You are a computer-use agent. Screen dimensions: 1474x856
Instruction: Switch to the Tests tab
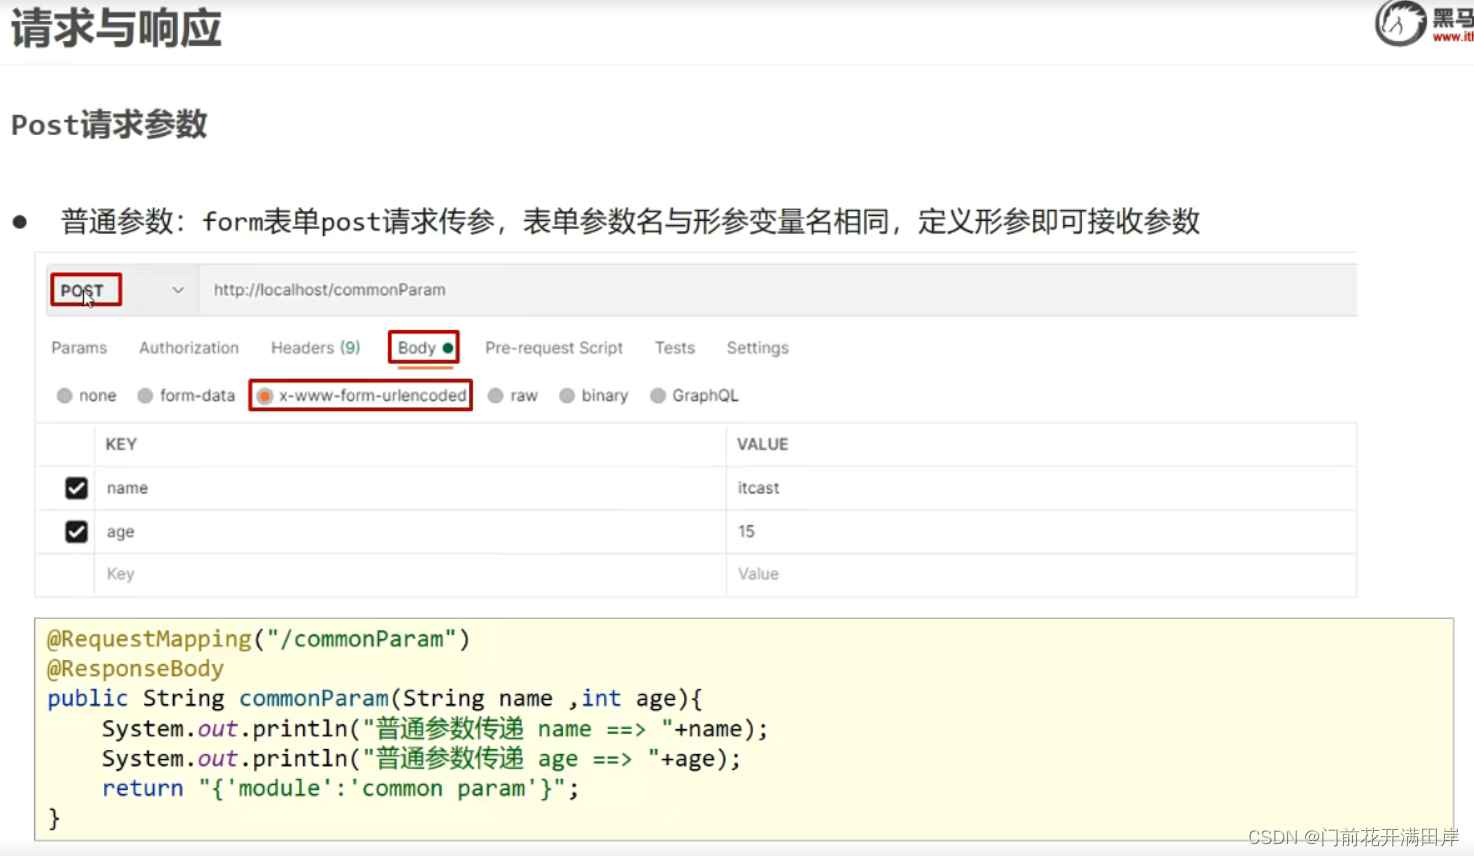(675, 348)
